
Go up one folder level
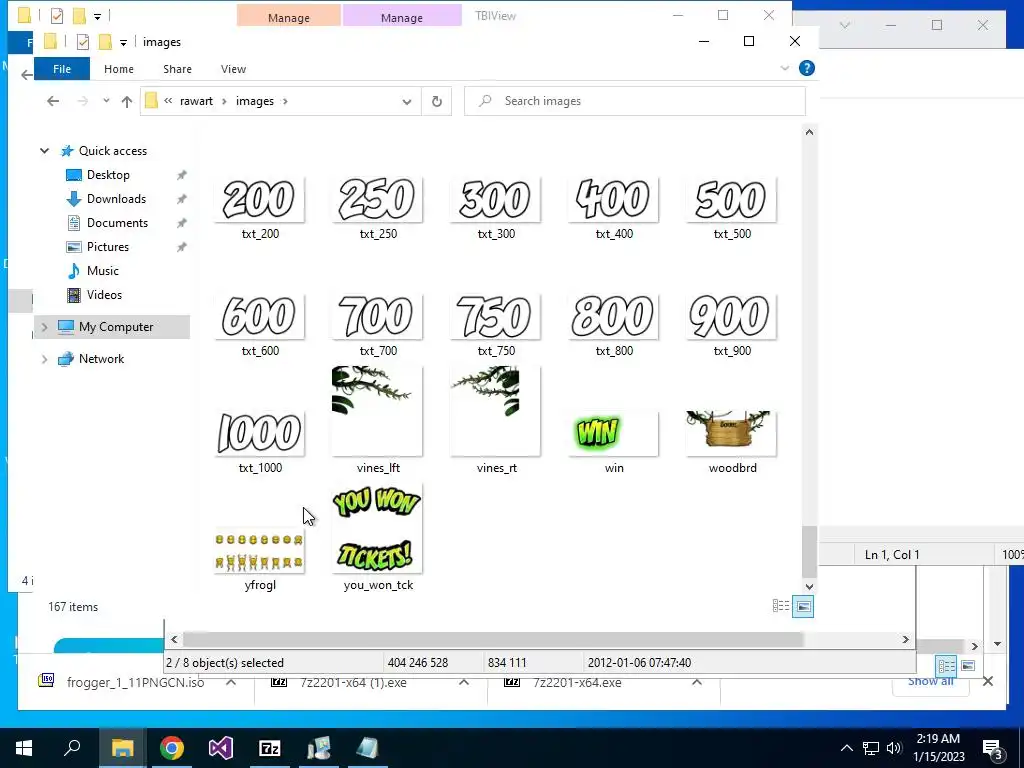[127, 101]
